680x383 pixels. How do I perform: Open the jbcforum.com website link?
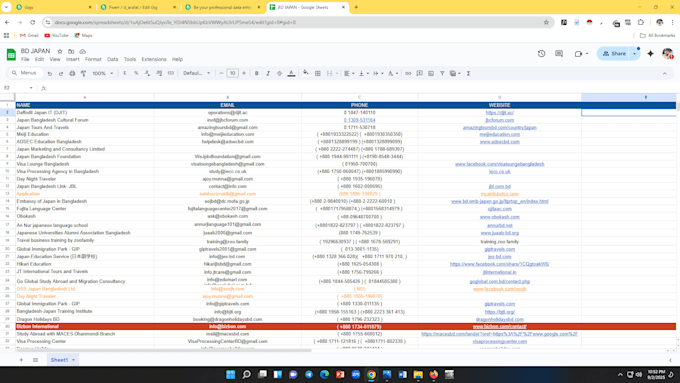point(500,120)
